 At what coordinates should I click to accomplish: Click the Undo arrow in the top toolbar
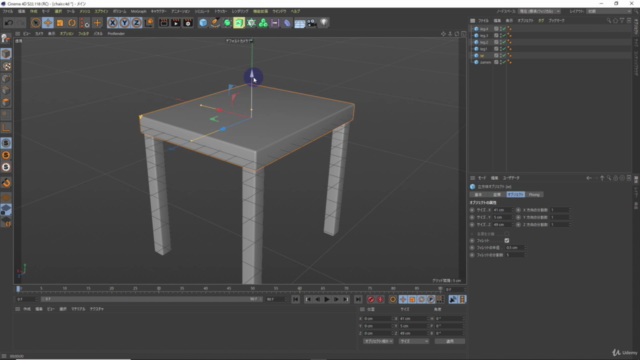9,23
